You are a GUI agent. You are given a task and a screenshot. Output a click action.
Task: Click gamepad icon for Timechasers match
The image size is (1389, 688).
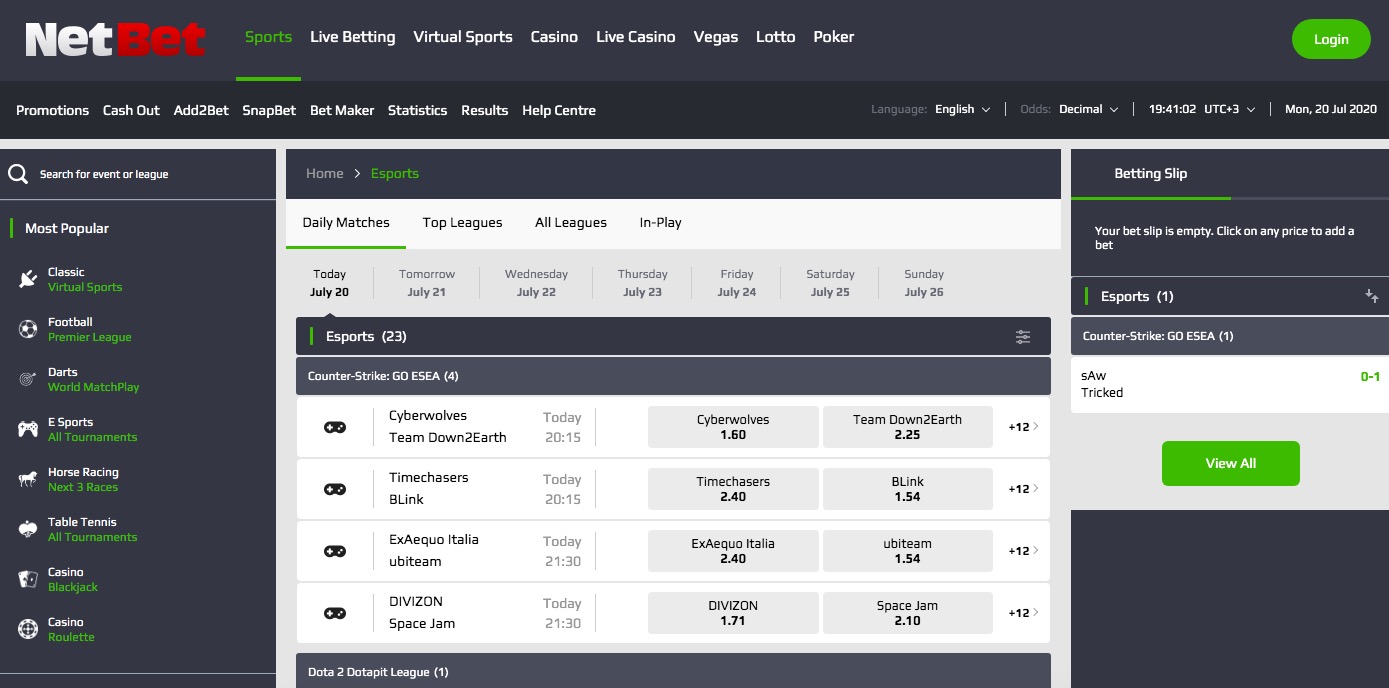tap(335, 489)
